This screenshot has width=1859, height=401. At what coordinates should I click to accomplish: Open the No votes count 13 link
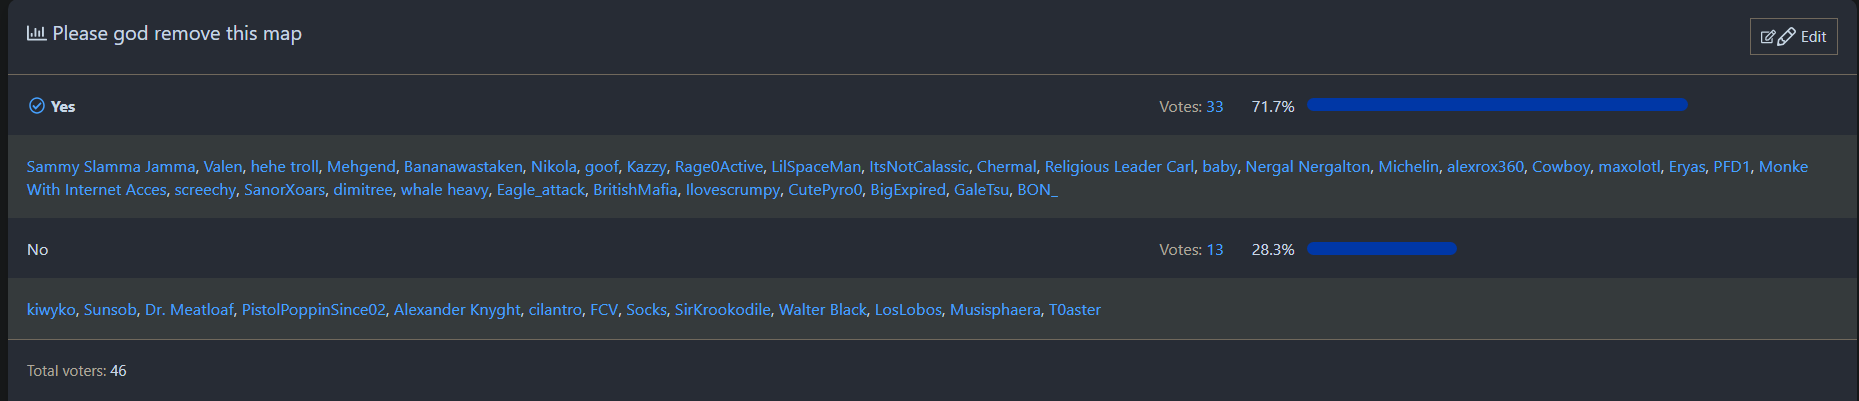tap(1214, 250)
